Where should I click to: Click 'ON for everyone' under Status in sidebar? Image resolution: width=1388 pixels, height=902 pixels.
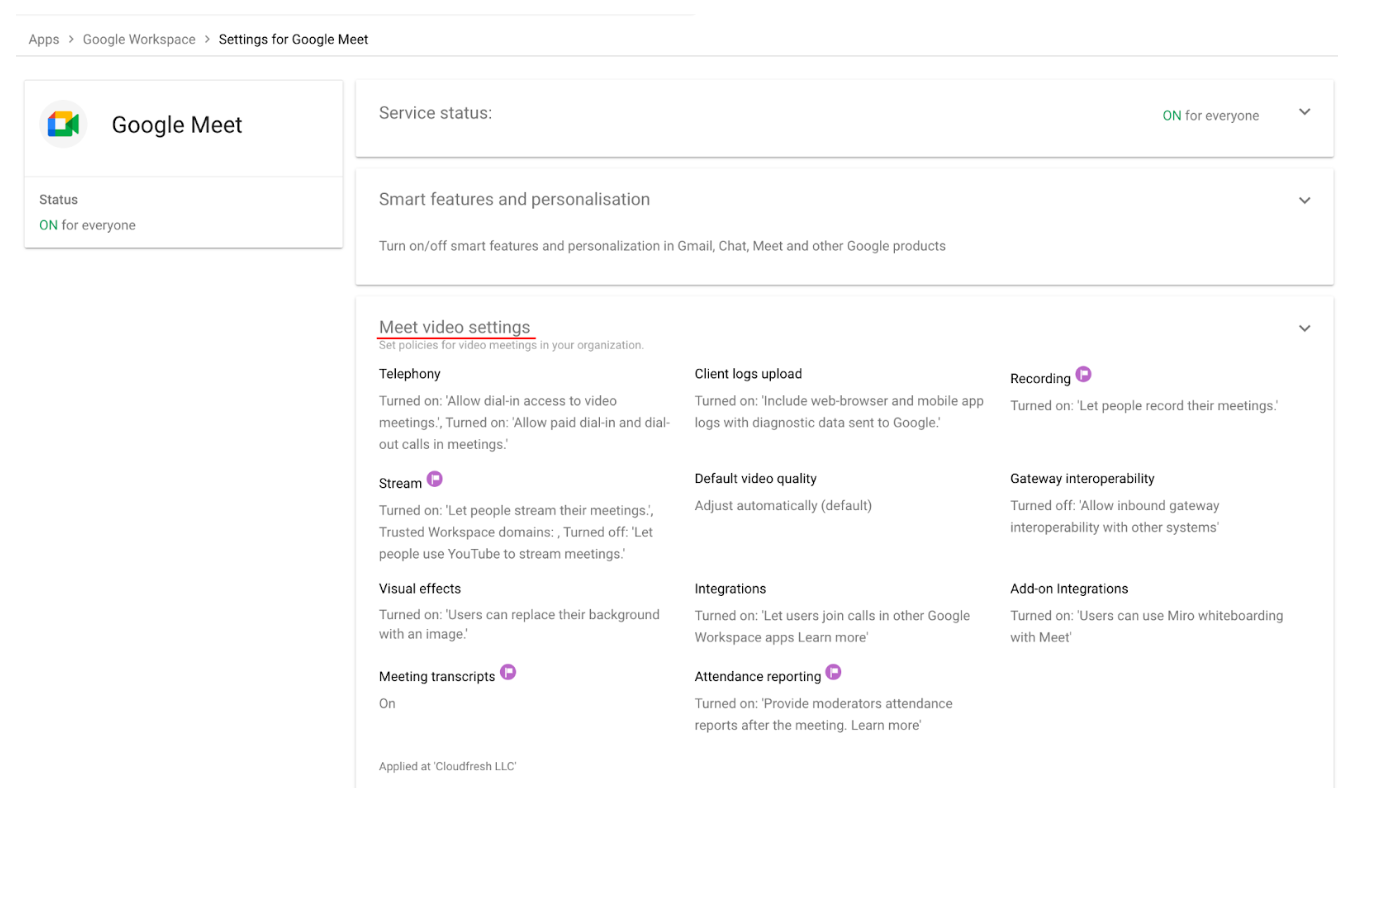87,225
